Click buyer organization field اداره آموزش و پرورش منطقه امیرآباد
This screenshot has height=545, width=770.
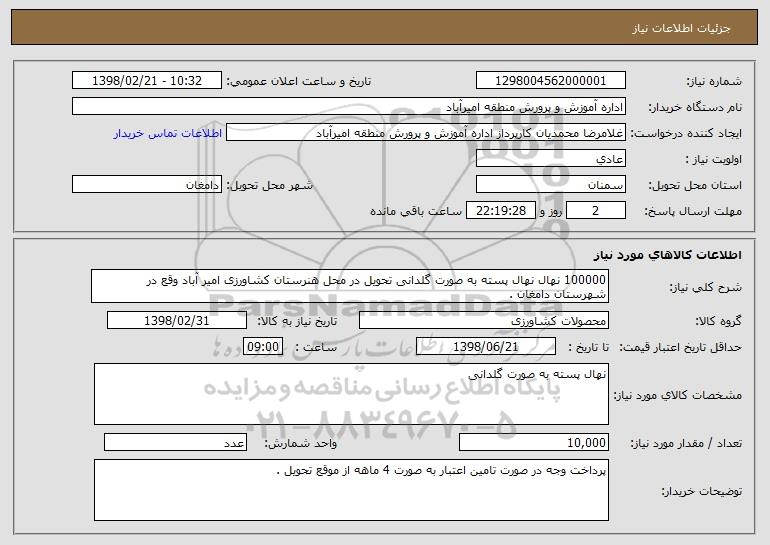click(349, 107)
